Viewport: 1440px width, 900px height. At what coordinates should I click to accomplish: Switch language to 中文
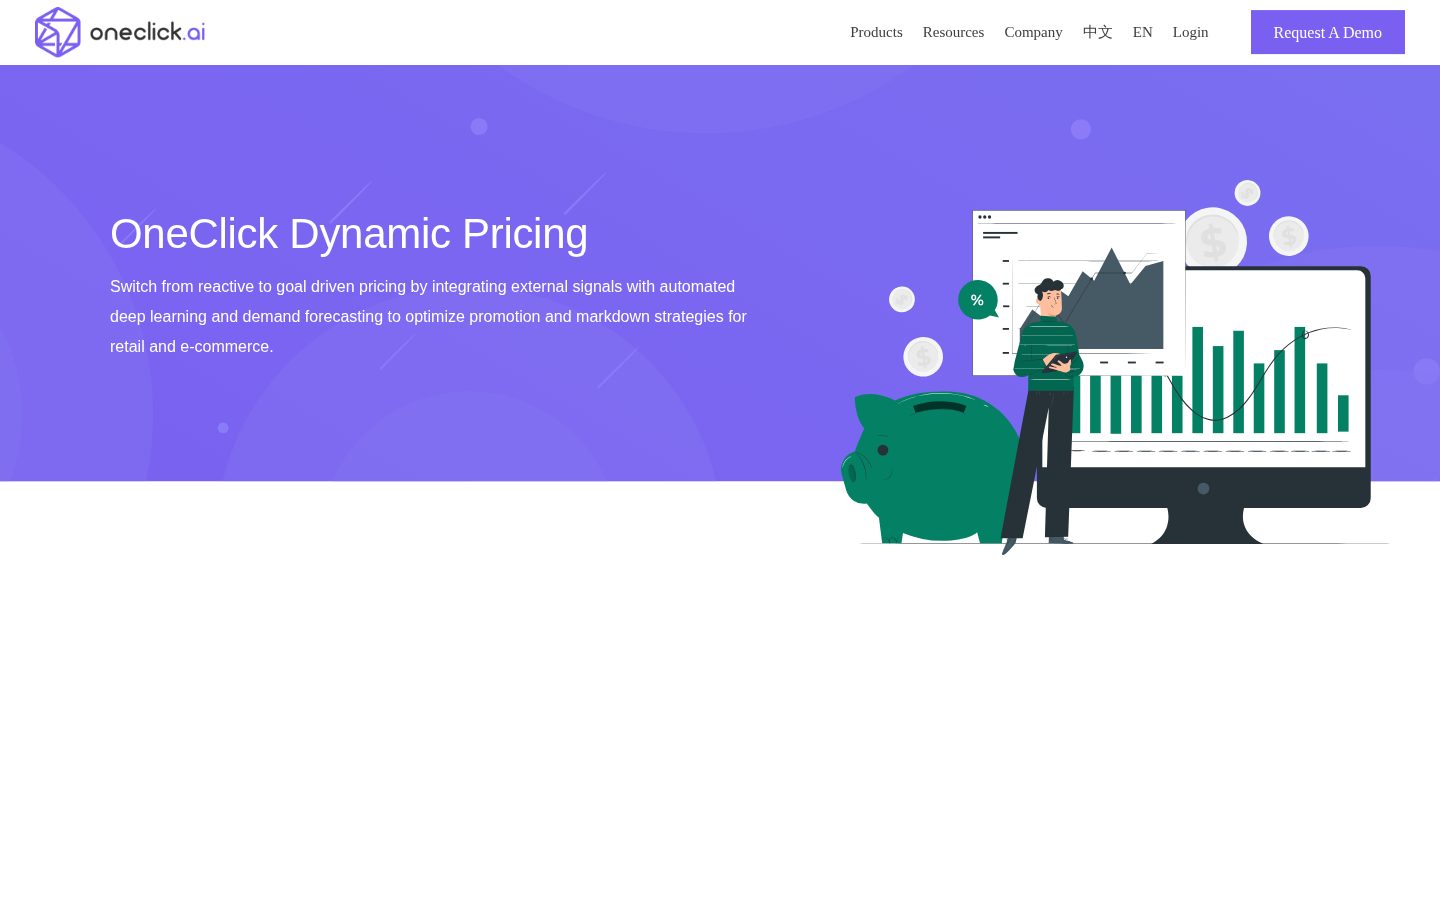tap(1097, 32)
